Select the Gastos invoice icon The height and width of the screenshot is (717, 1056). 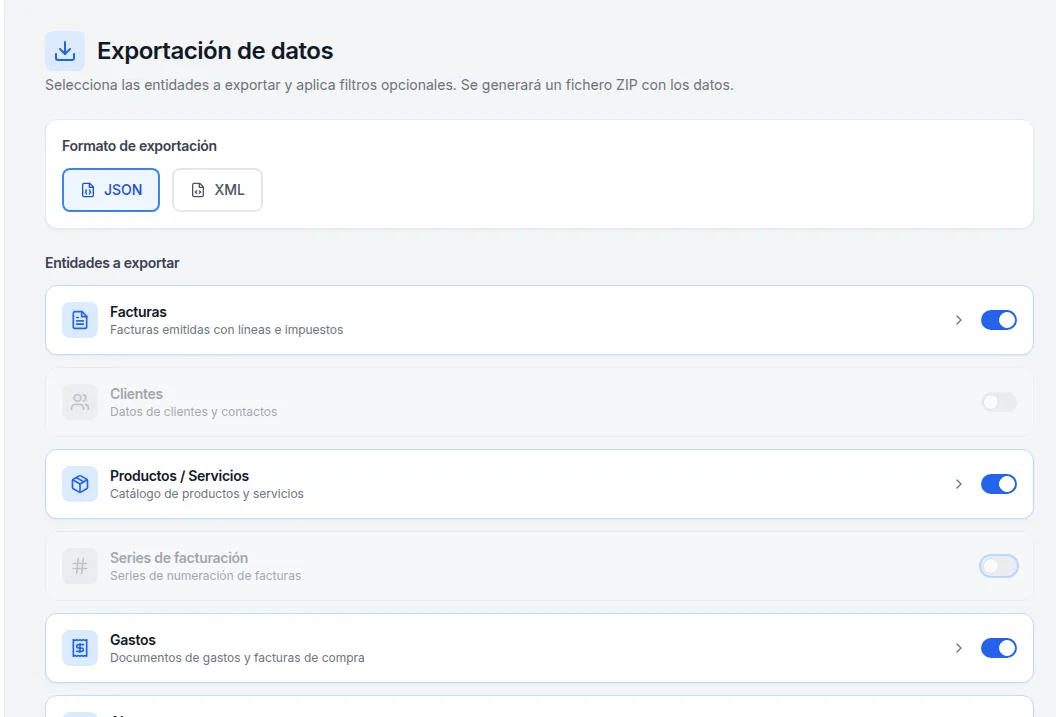[x=79, y=648]
